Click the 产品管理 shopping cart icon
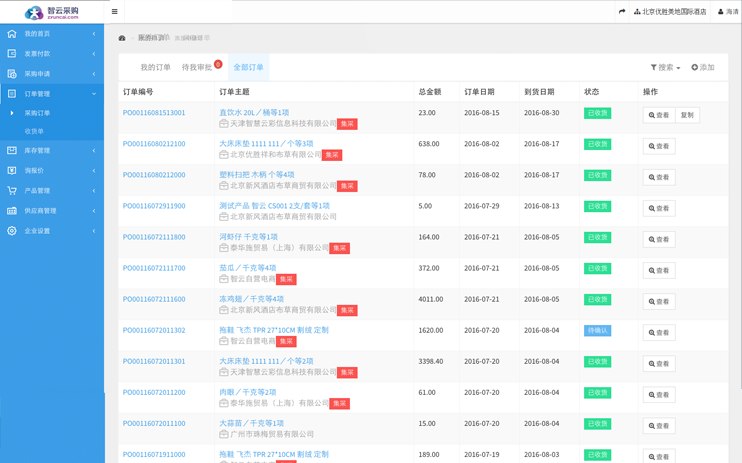 (x=12, y=191)
